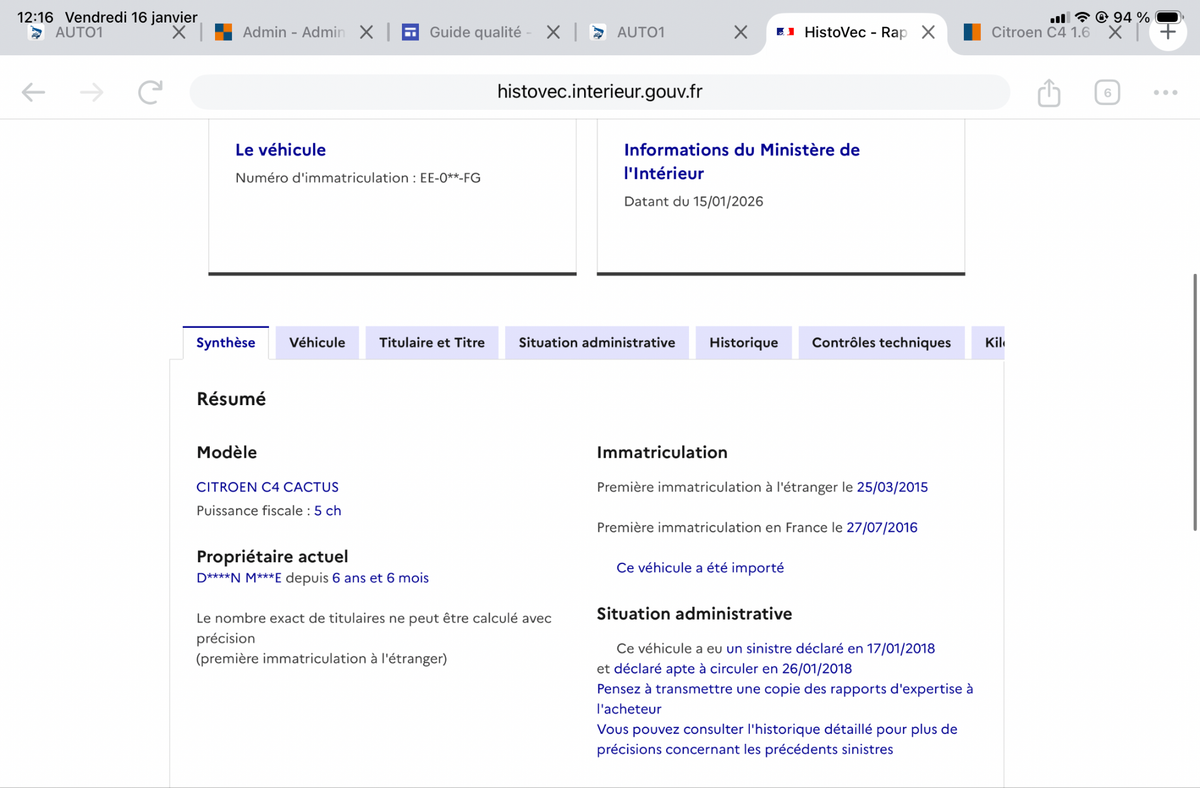Open the share sheet icon
The width and height of the screenshot is (1200, 788).
1048,93
